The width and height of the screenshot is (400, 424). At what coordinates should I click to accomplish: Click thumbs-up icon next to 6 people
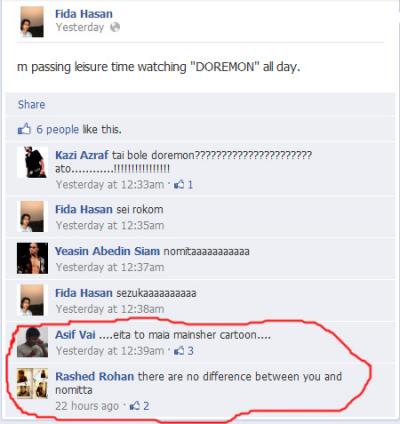coord(24,129)
